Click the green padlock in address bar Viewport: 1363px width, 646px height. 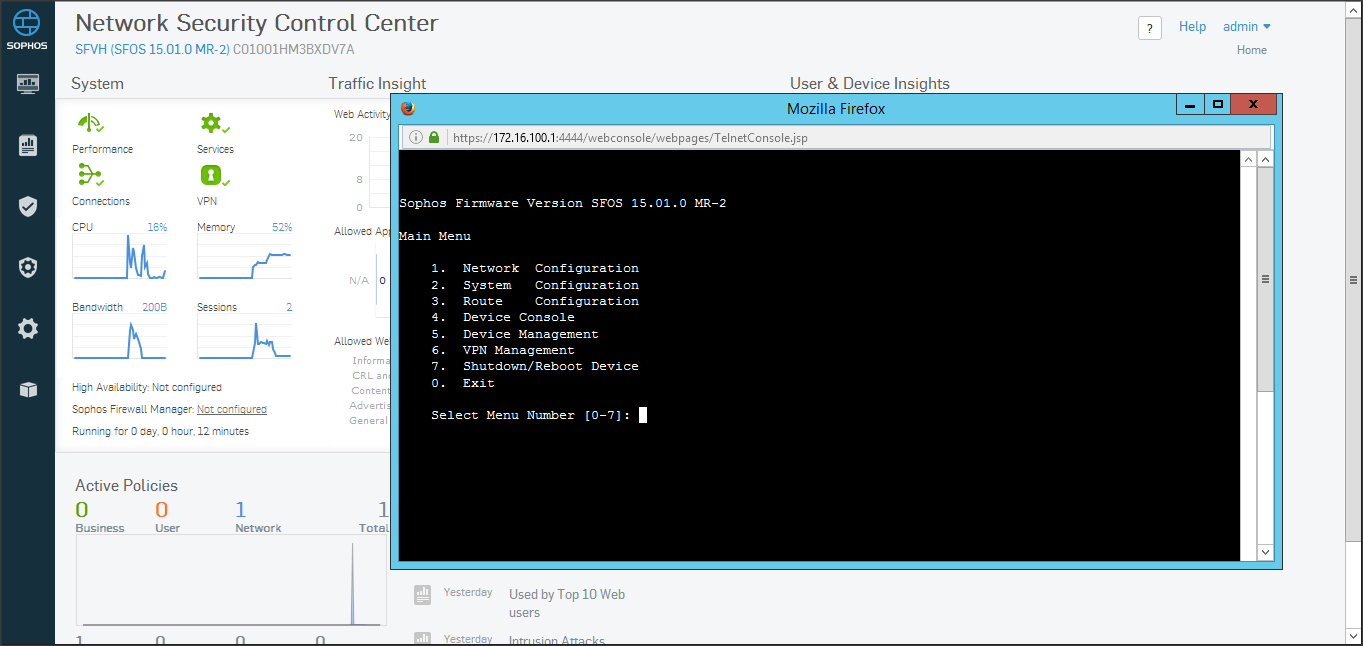[434, 137]
